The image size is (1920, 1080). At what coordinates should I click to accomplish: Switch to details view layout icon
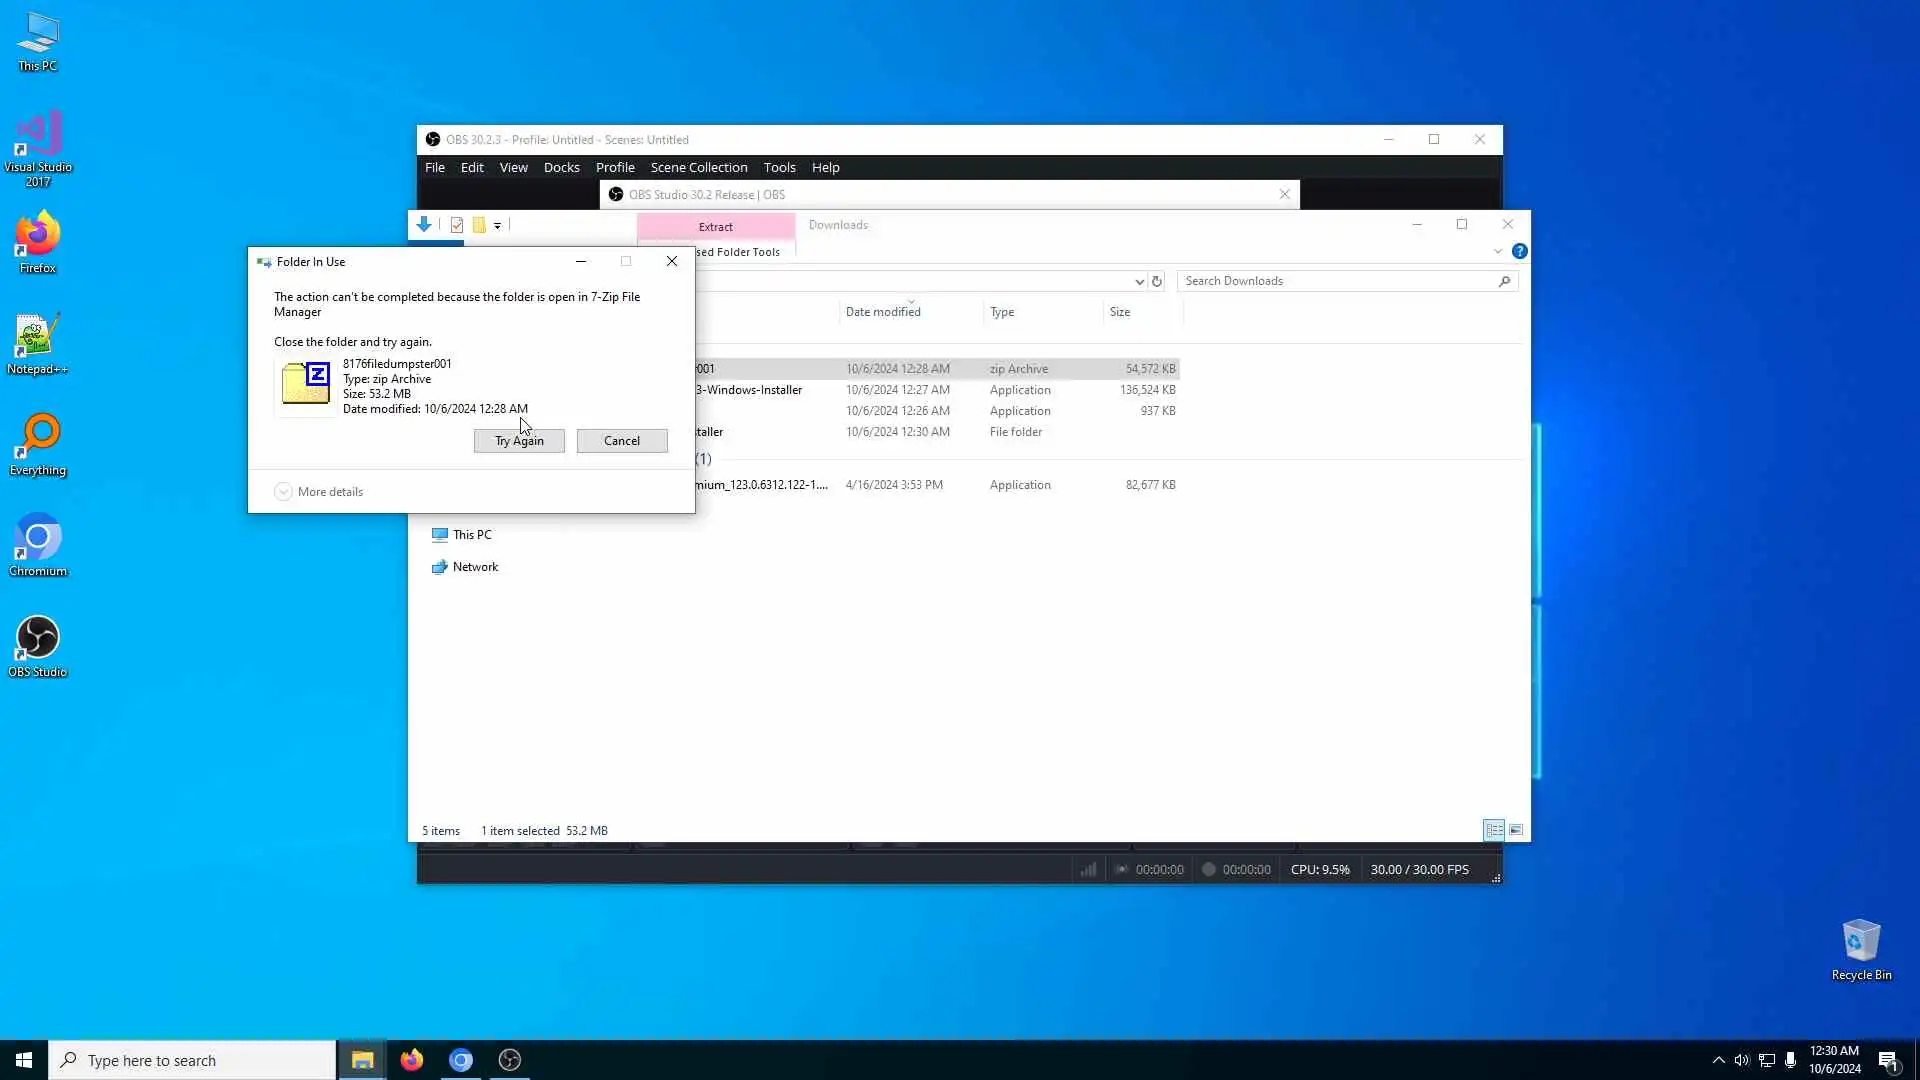(1494, 830)
